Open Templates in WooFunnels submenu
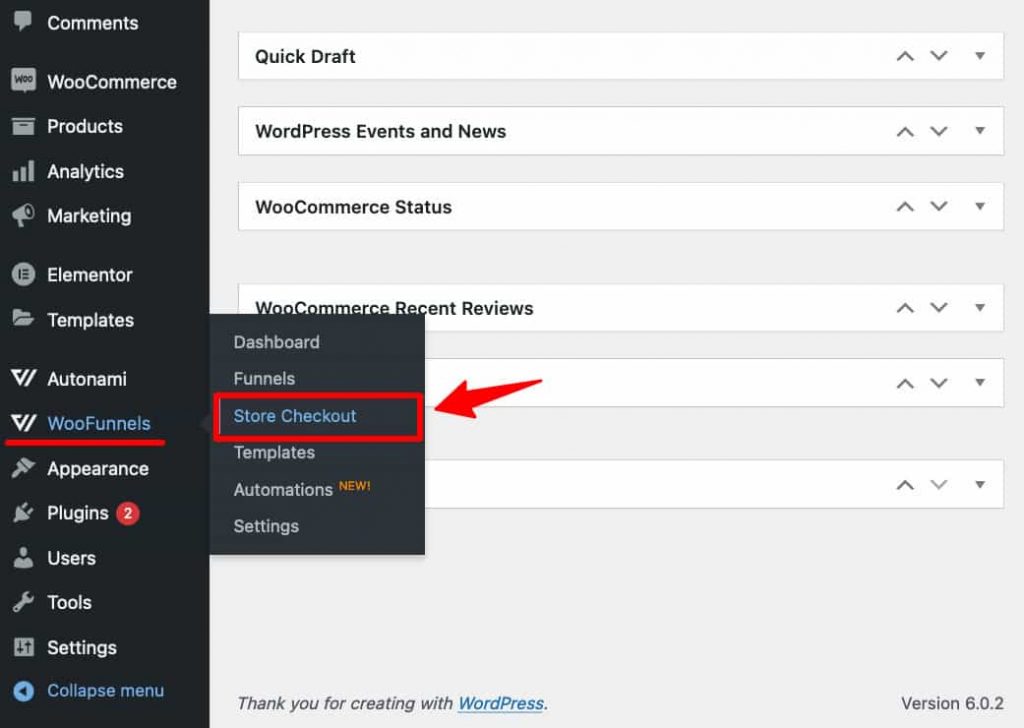Screen dimensions: 1024x728 coord(274,452)
